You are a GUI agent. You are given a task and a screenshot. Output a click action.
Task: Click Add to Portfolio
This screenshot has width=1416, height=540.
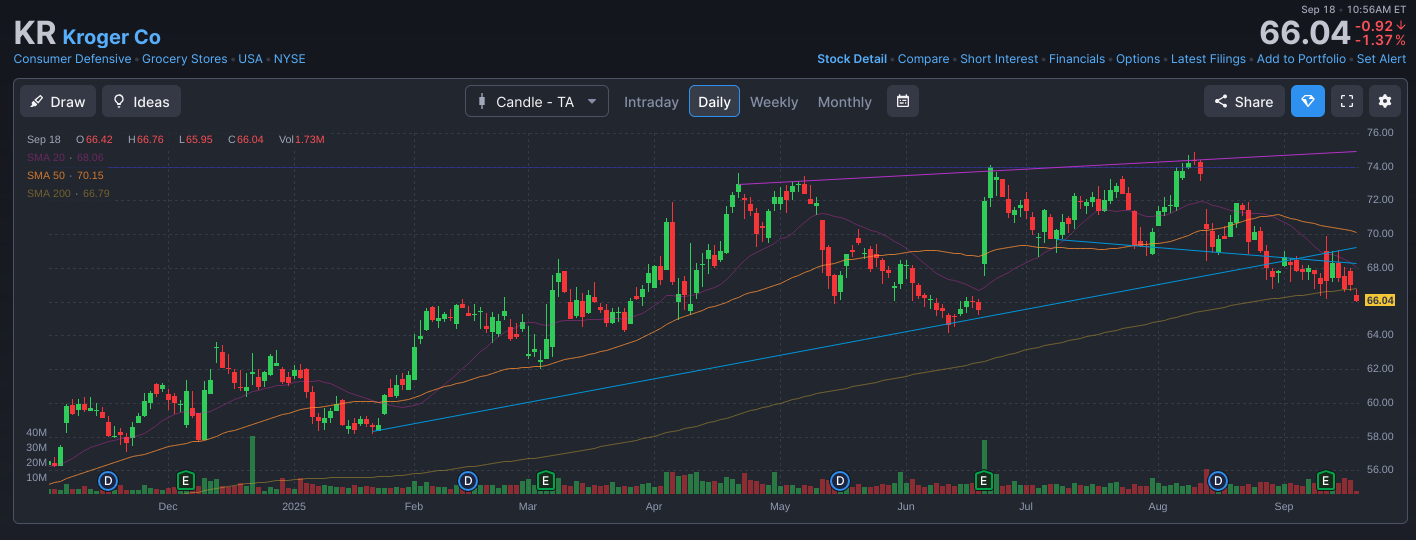[x=1301, y=59]
